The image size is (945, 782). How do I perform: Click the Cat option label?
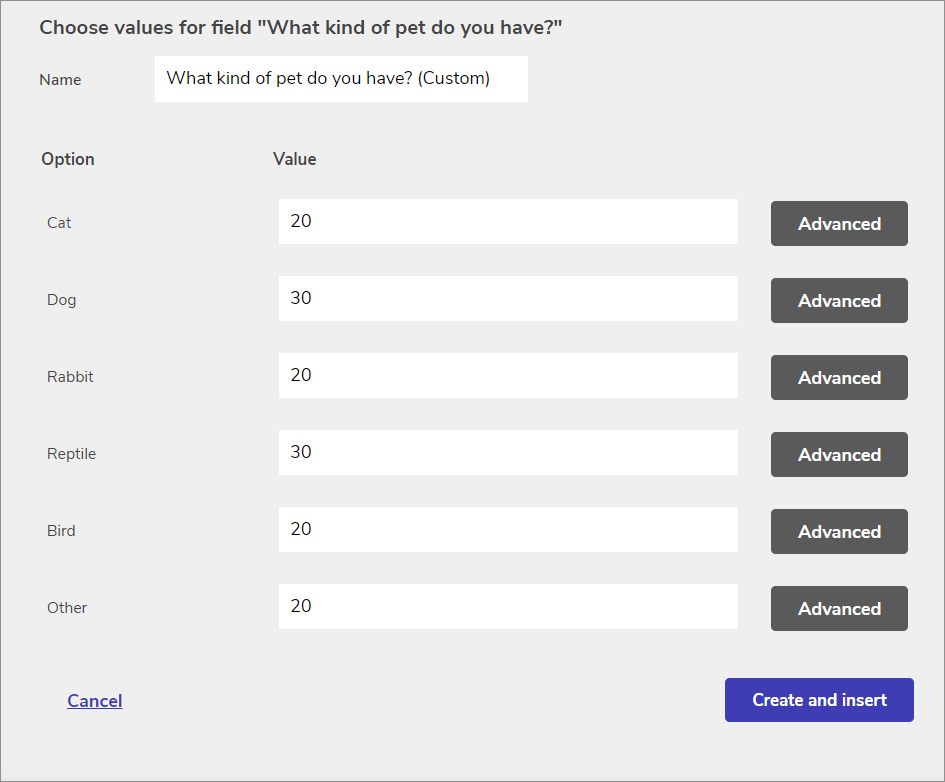click(x=59, y=223)
